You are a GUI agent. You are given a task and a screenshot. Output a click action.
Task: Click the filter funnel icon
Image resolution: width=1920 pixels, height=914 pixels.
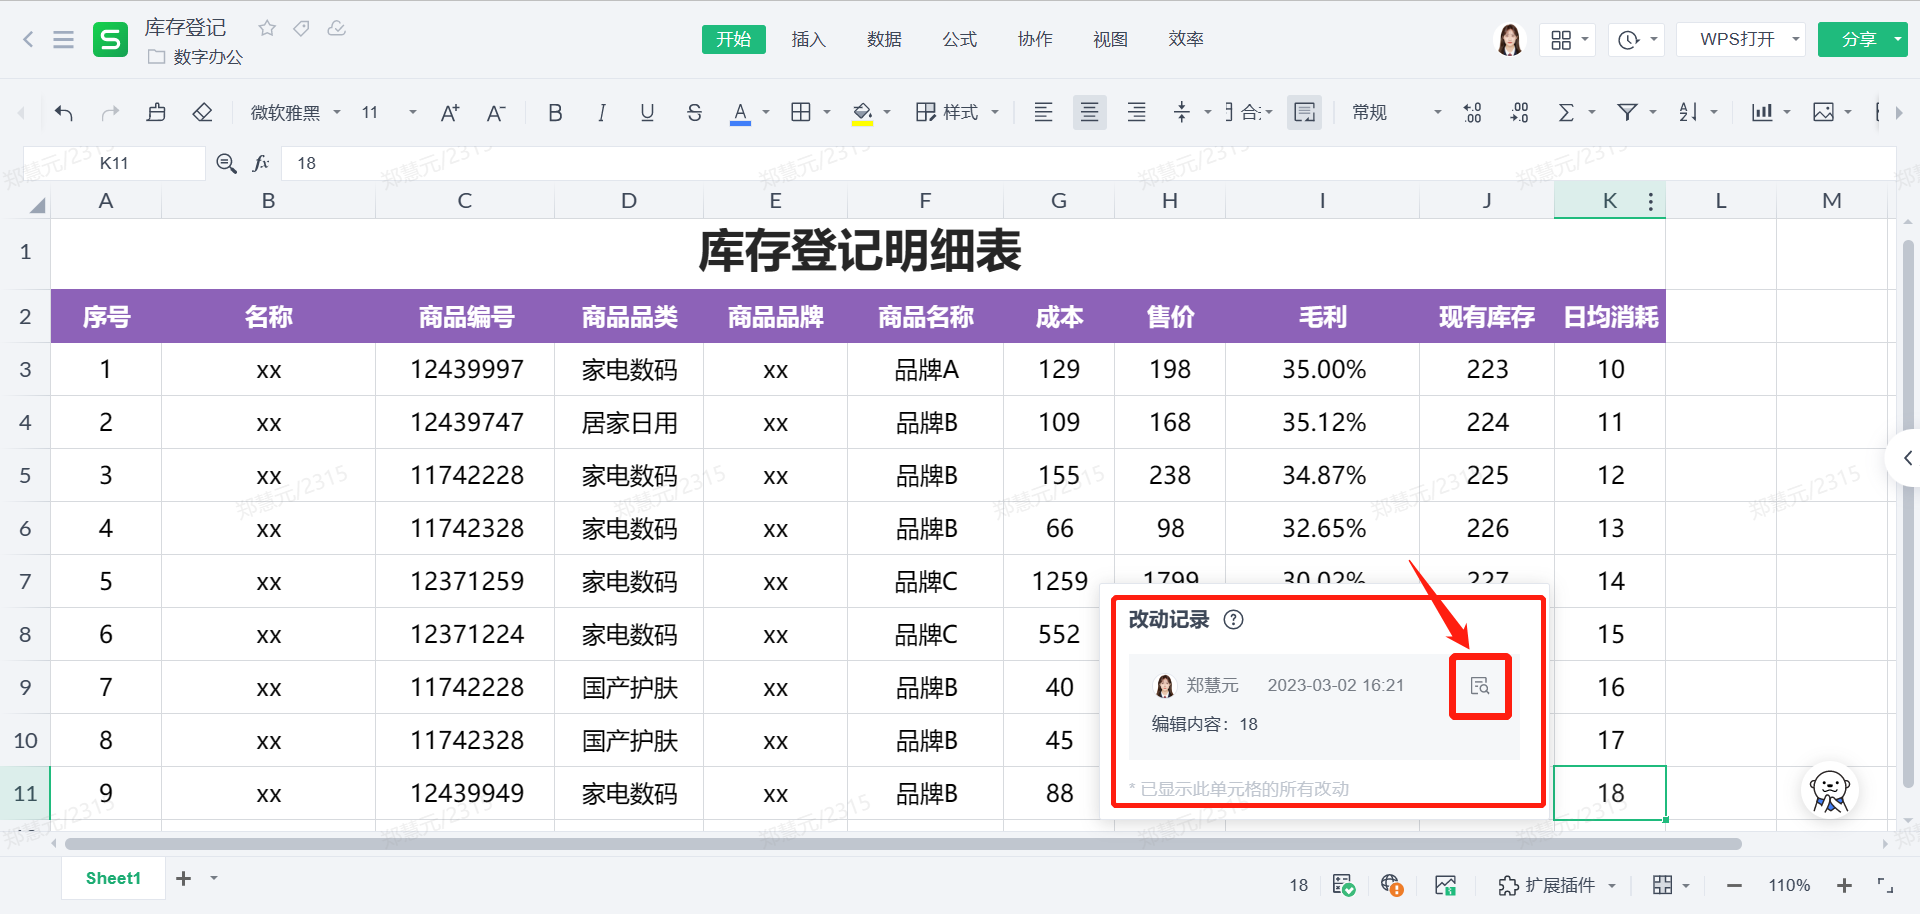pos(1628,112)
